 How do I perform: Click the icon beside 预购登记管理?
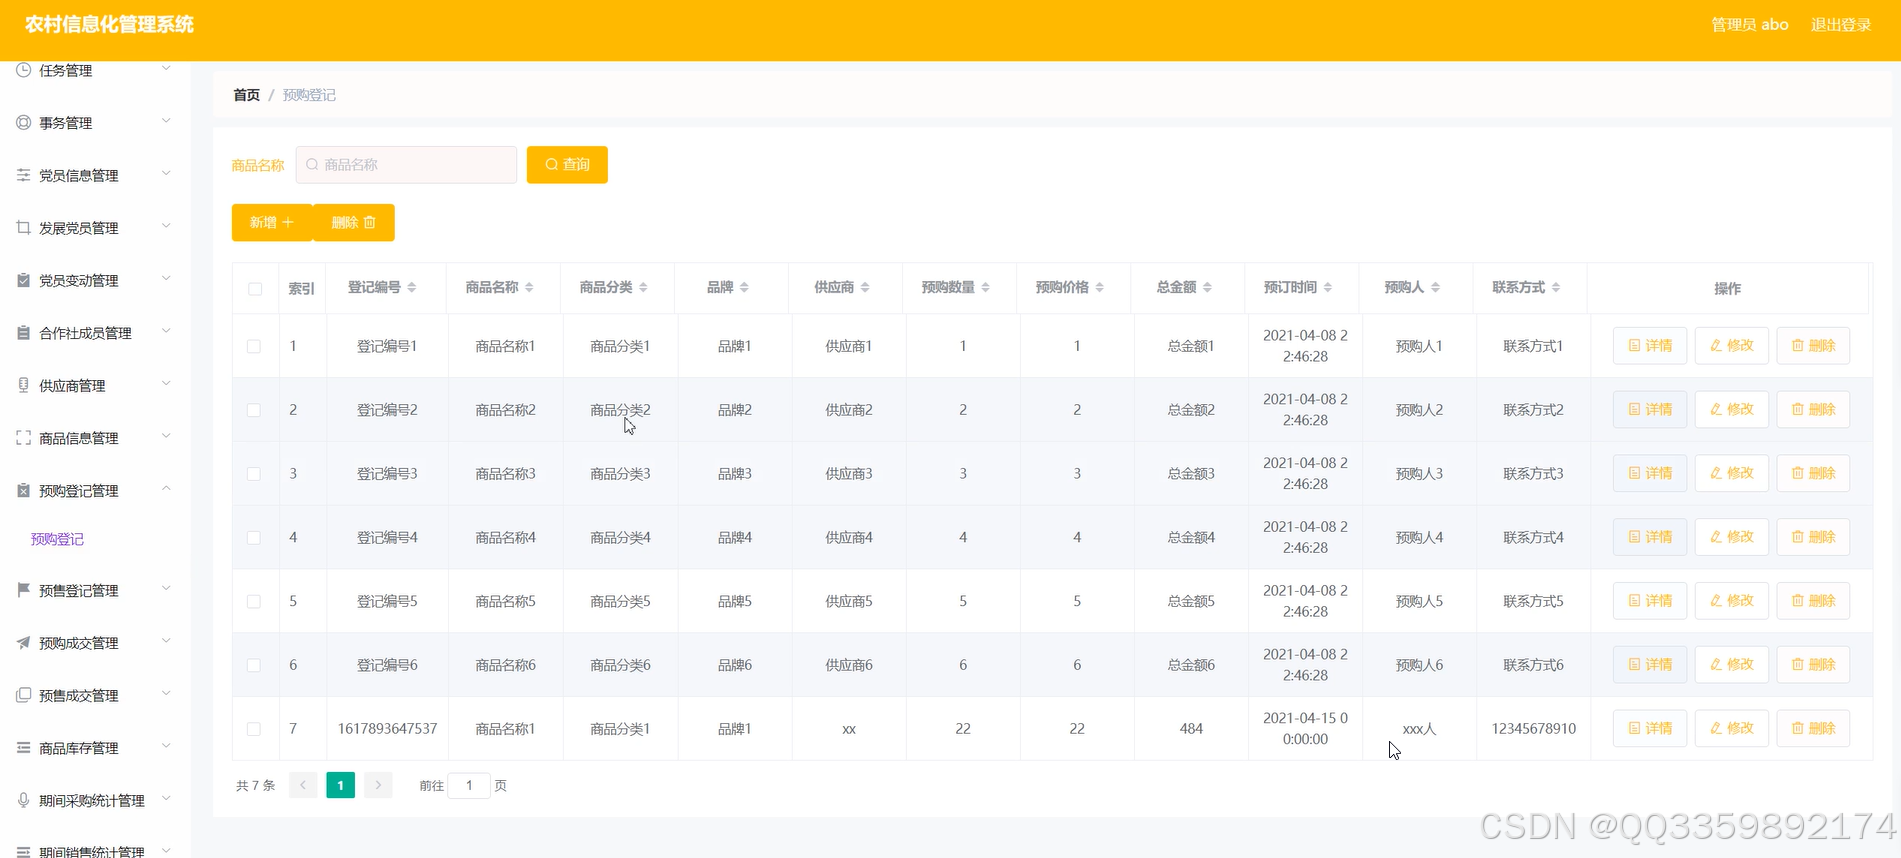[x=23, y=490]
